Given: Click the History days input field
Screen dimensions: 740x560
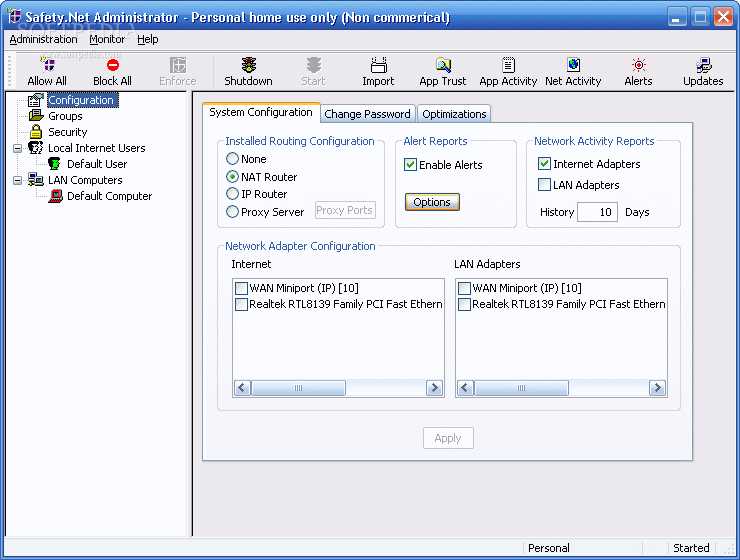Looking at the screenshot, I should (597, 212).
